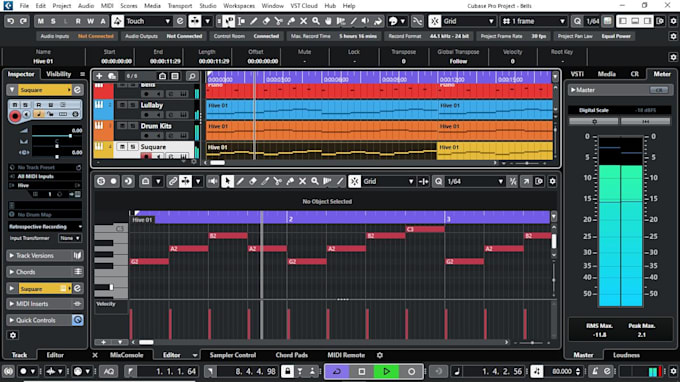Open the VST Cloud menu
Viewport: 680px width, 382px height.
[x=304, y=6]
